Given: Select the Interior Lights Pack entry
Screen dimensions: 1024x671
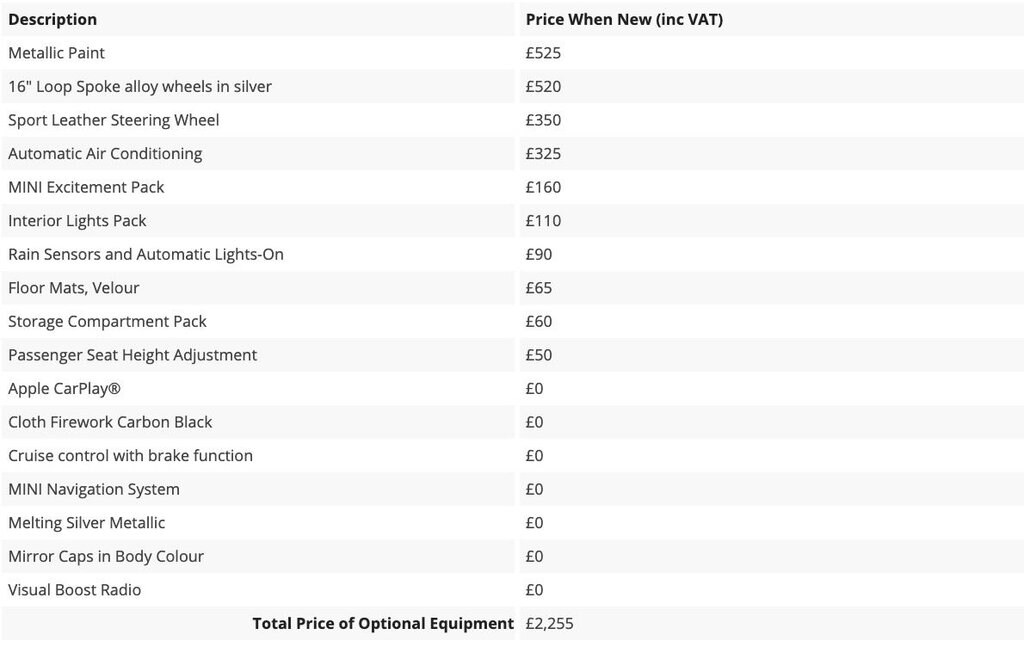Looking at the screenshot, I should 77,220.
